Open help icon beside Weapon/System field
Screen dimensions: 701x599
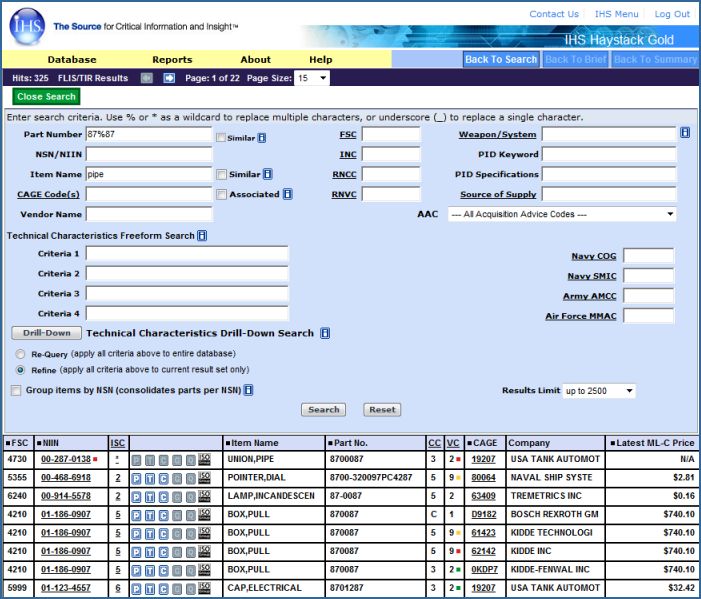(685, 132)
